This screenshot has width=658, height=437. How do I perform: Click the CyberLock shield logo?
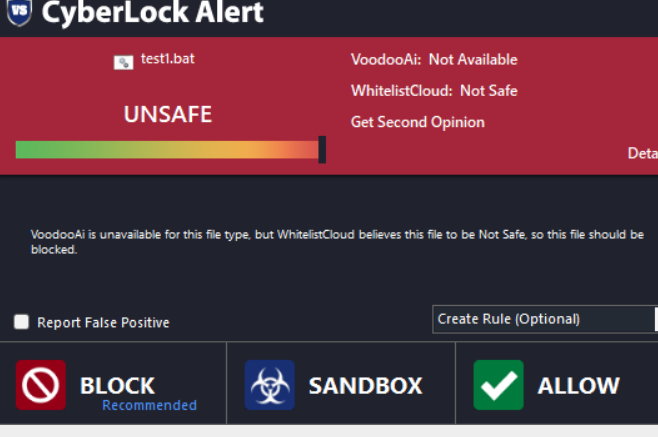[x=19, y=12]
